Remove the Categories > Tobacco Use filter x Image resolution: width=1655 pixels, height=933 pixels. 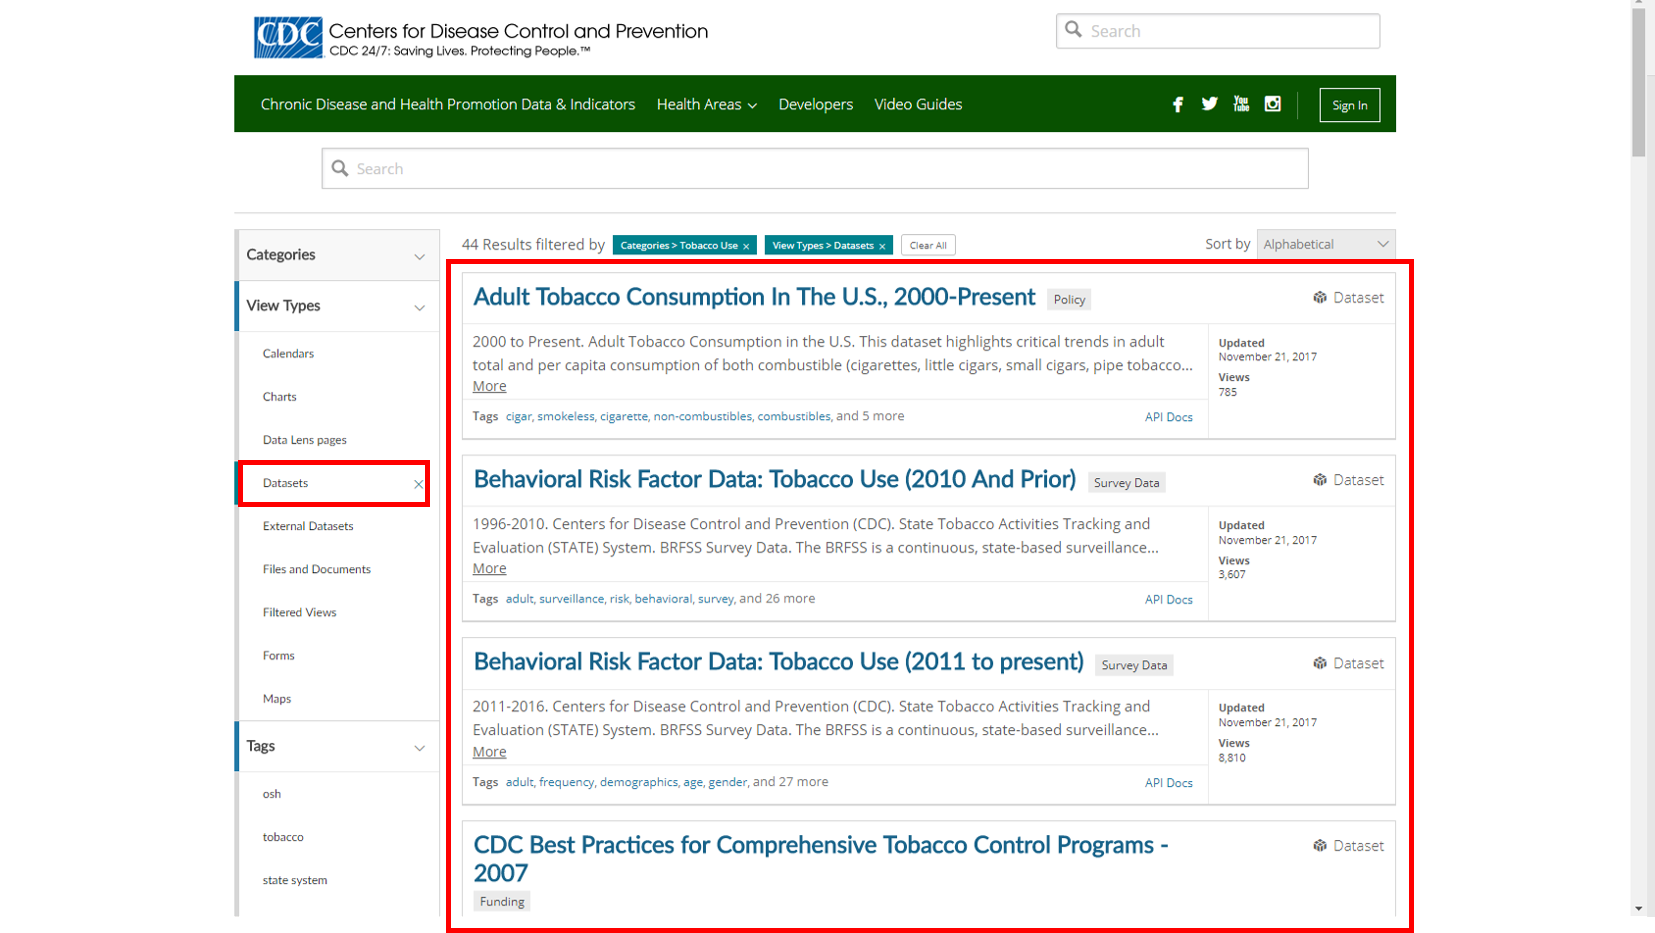[x=746, y=246]
